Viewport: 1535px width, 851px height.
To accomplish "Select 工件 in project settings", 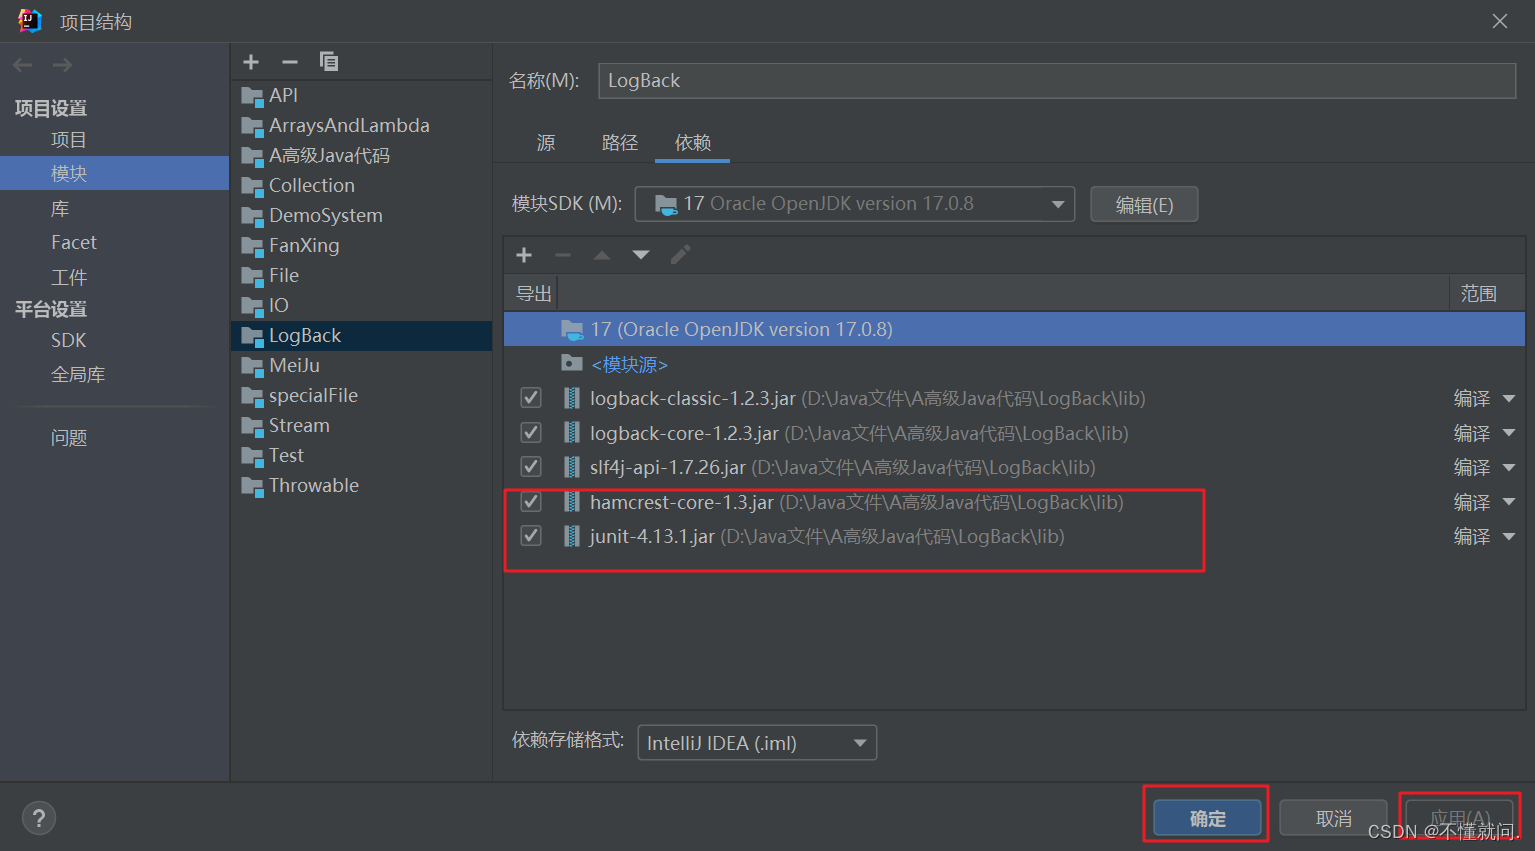I will tap(69, 277).
